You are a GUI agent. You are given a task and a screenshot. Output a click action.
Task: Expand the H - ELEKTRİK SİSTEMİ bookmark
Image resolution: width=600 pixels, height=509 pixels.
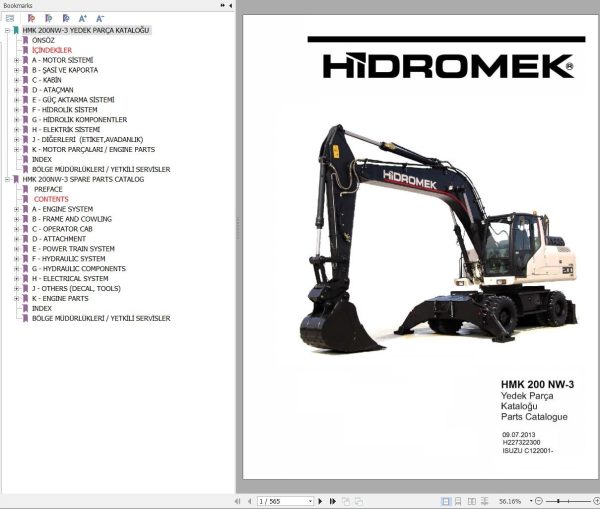point(16,130)
